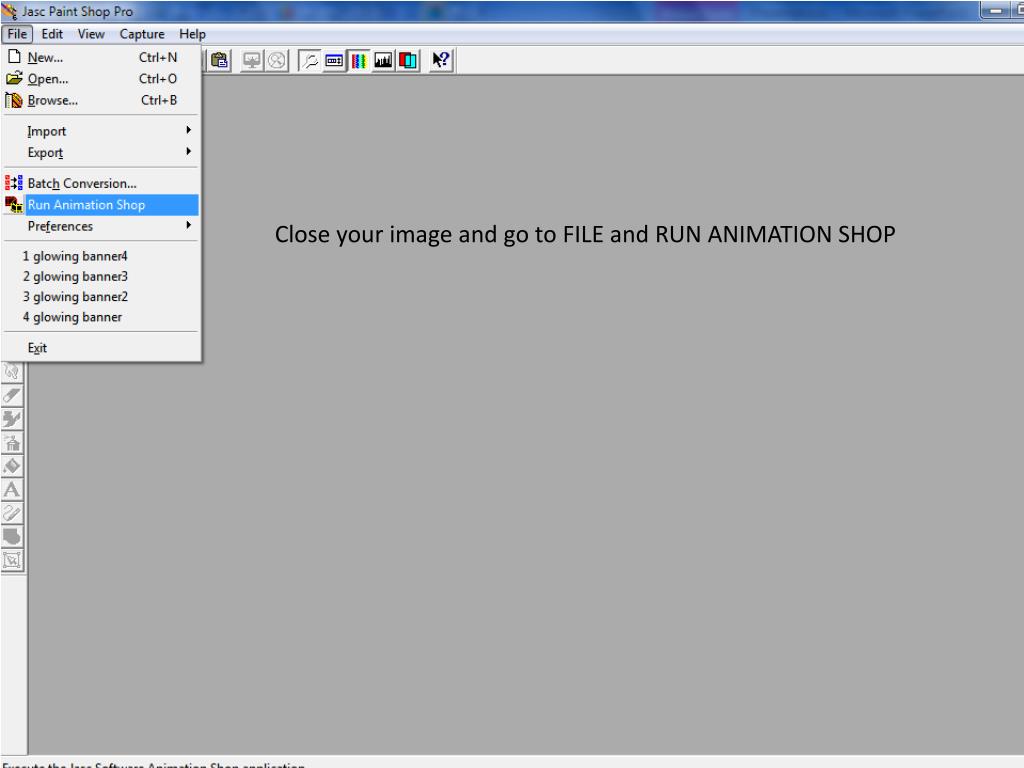This screenshot has height=768, width=1024.
Task: Close the File menu via File
Action: click(x=17, y=34)
